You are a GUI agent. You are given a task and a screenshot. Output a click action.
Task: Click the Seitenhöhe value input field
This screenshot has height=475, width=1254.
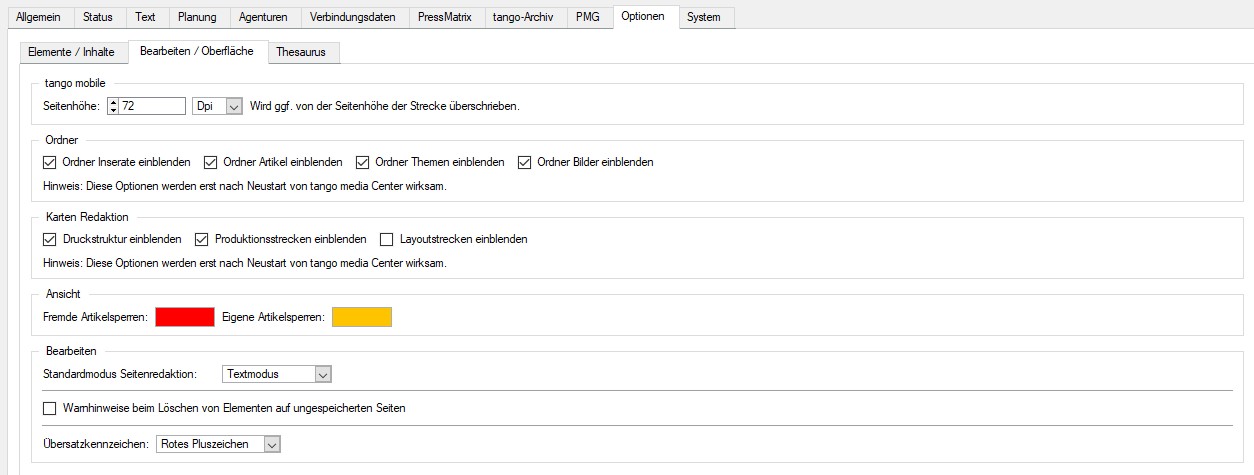click(x=152, y=106)
